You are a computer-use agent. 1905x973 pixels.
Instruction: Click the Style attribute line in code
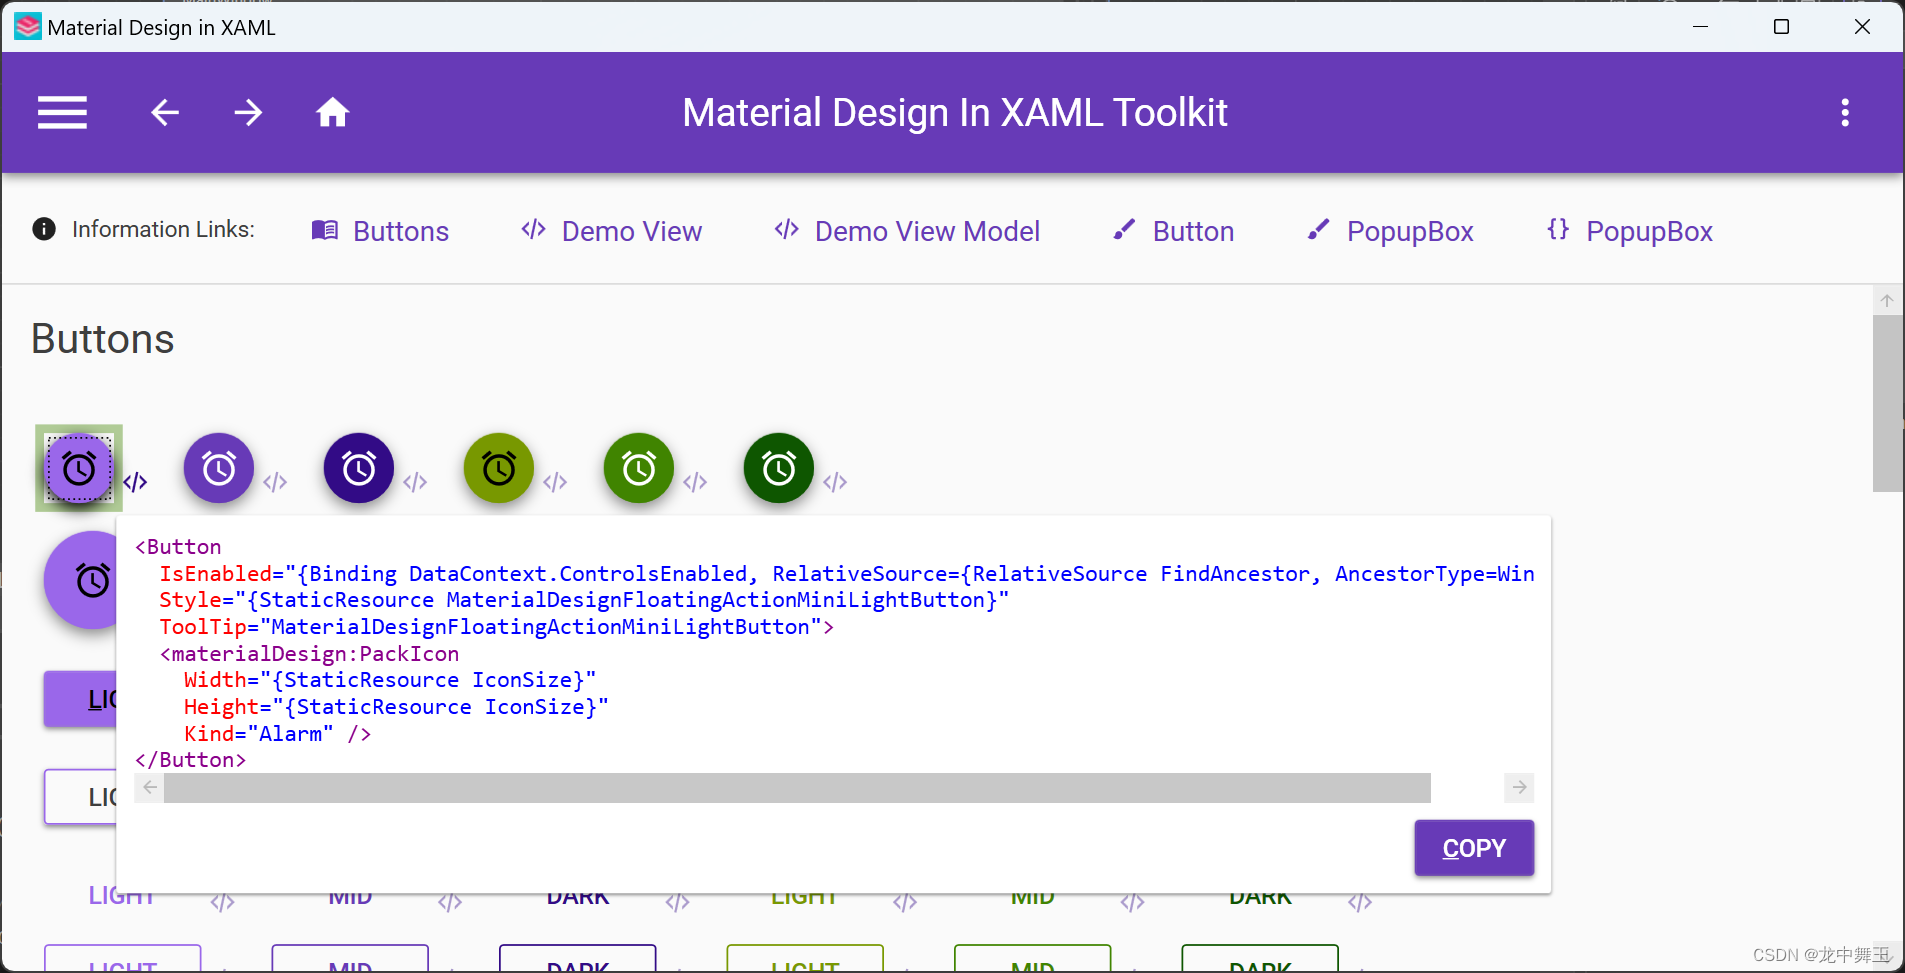[584, 600]
